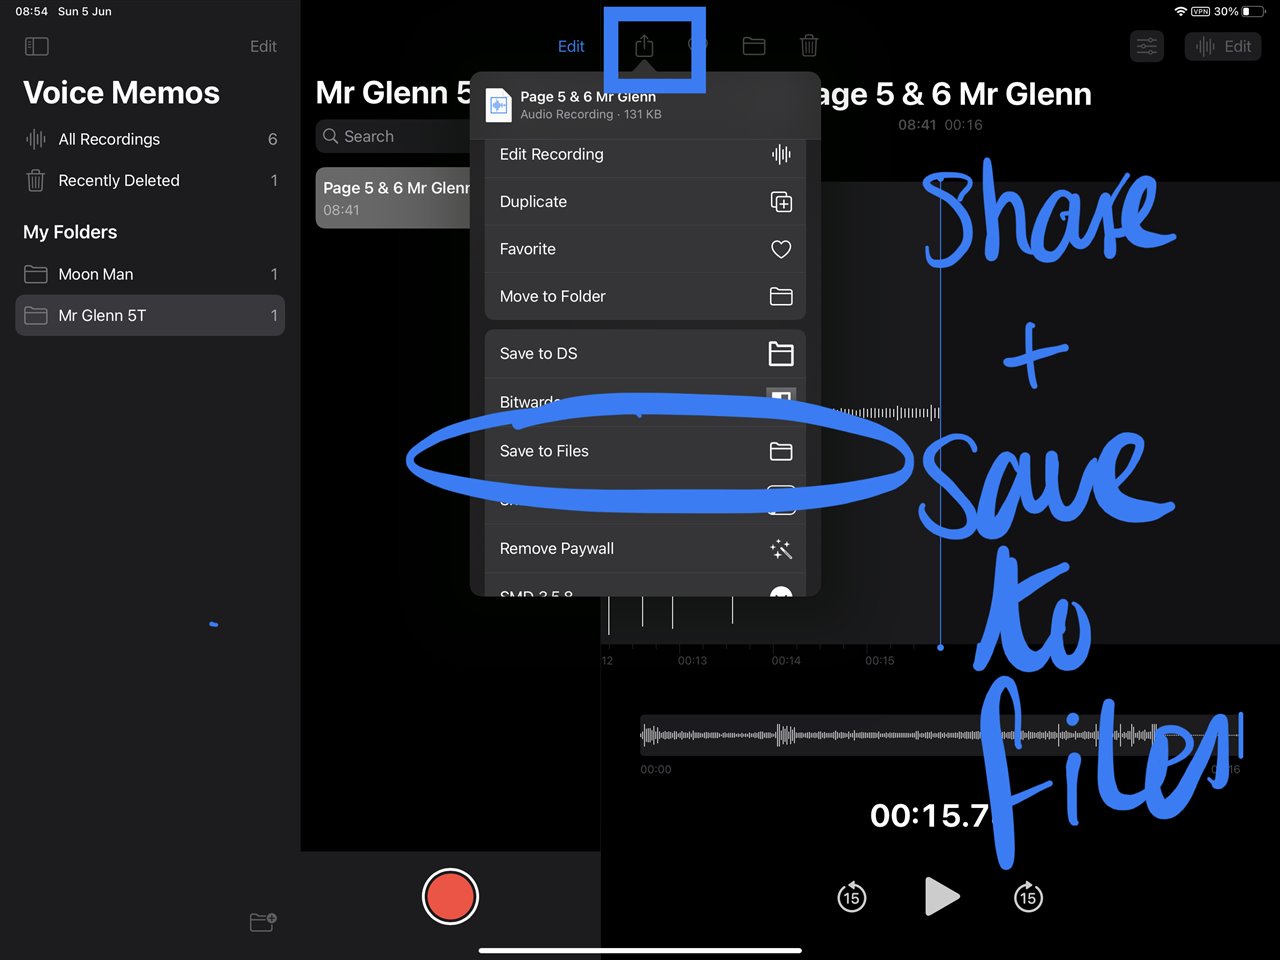
Task: Skip forward 15 seconds
Action: 1028,897
